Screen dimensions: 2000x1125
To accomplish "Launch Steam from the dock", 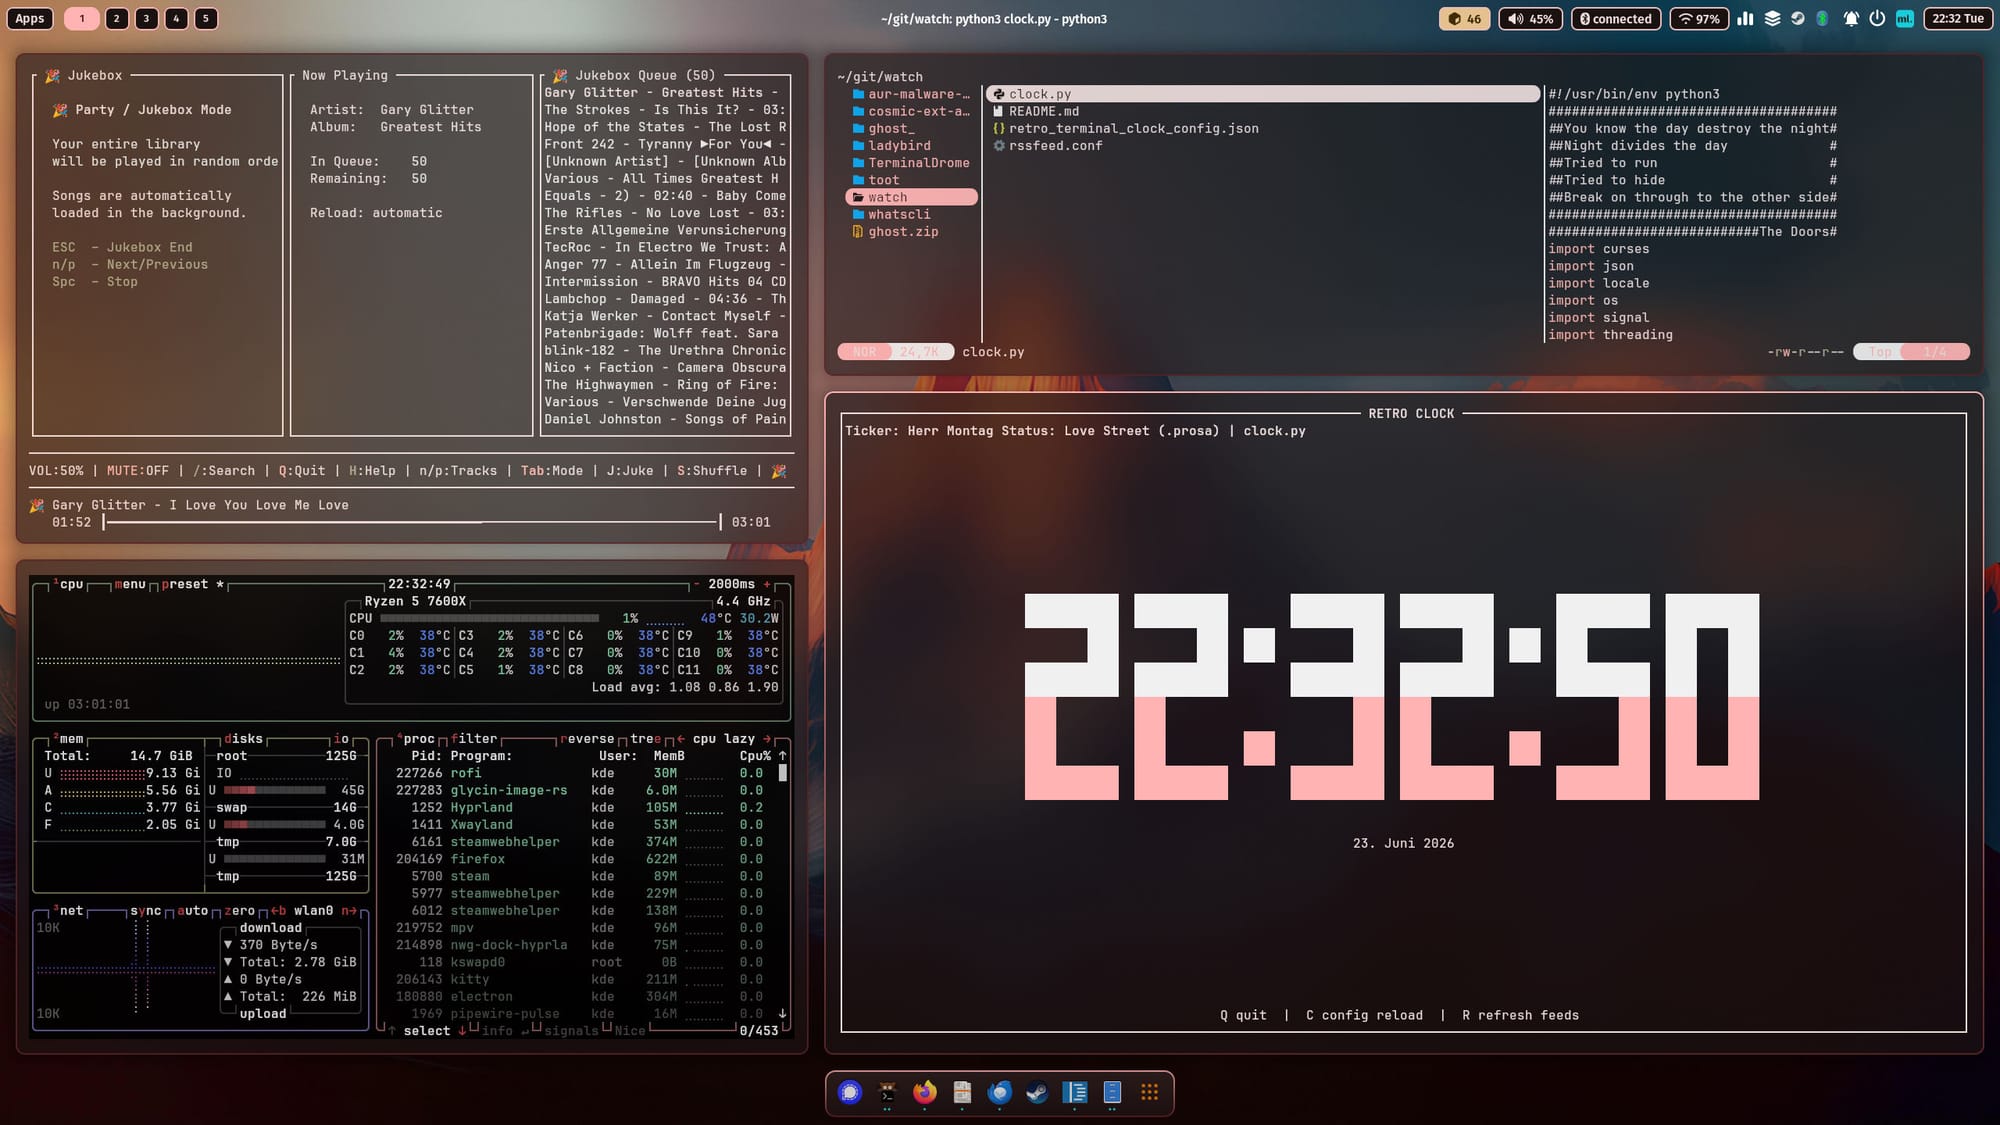I will point(1037,1092).
